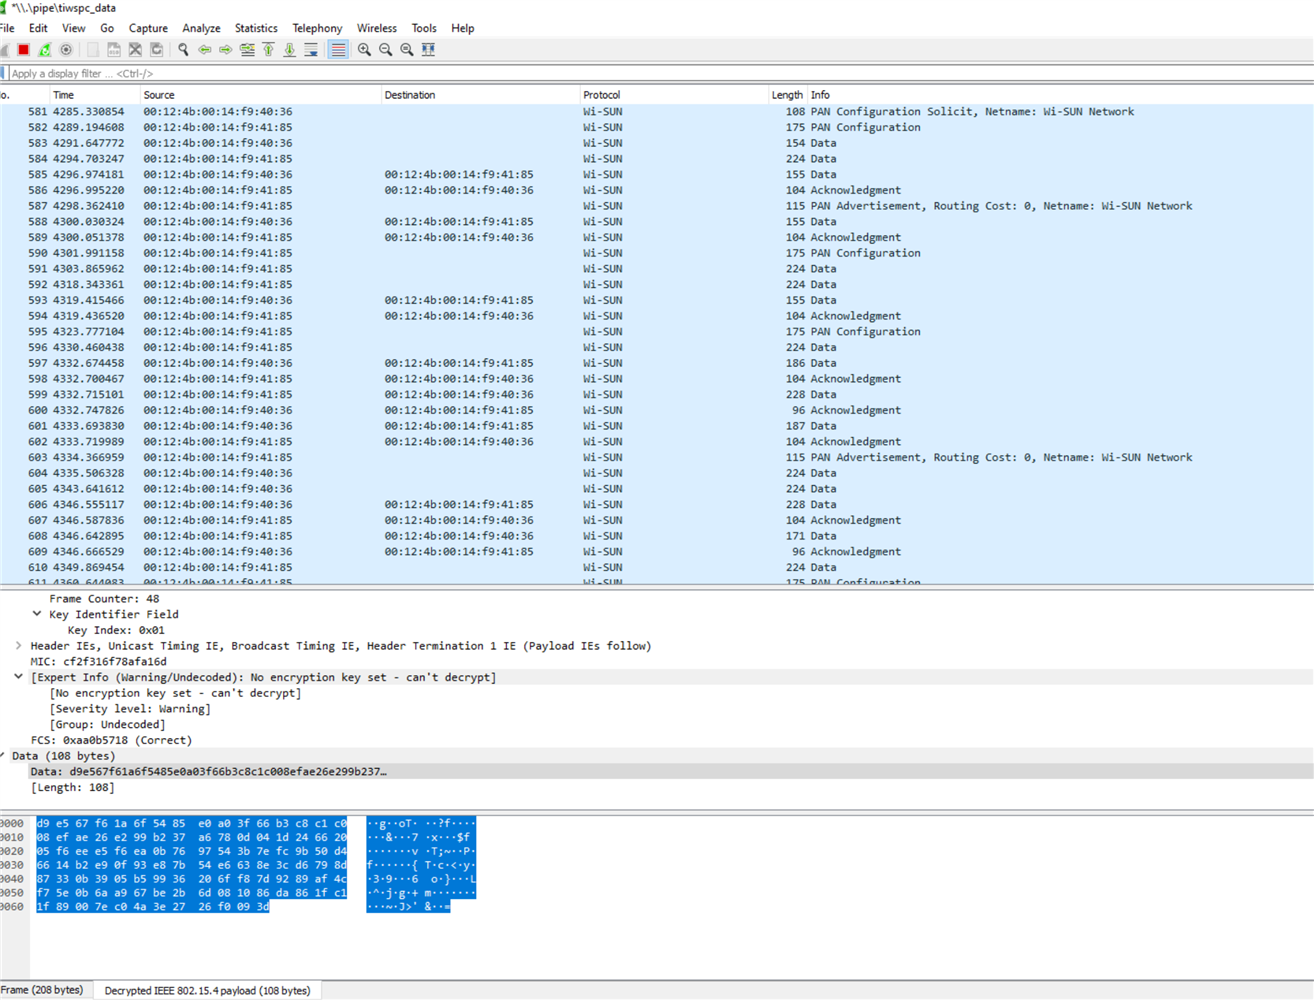Toggle auto-scroll during live capture

tap(311, 50)
